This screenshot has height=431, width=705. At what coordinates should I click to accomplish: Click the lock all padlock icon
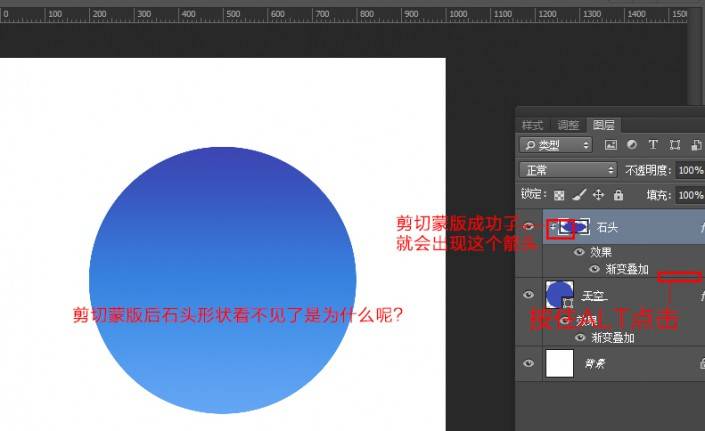(618, 195)
